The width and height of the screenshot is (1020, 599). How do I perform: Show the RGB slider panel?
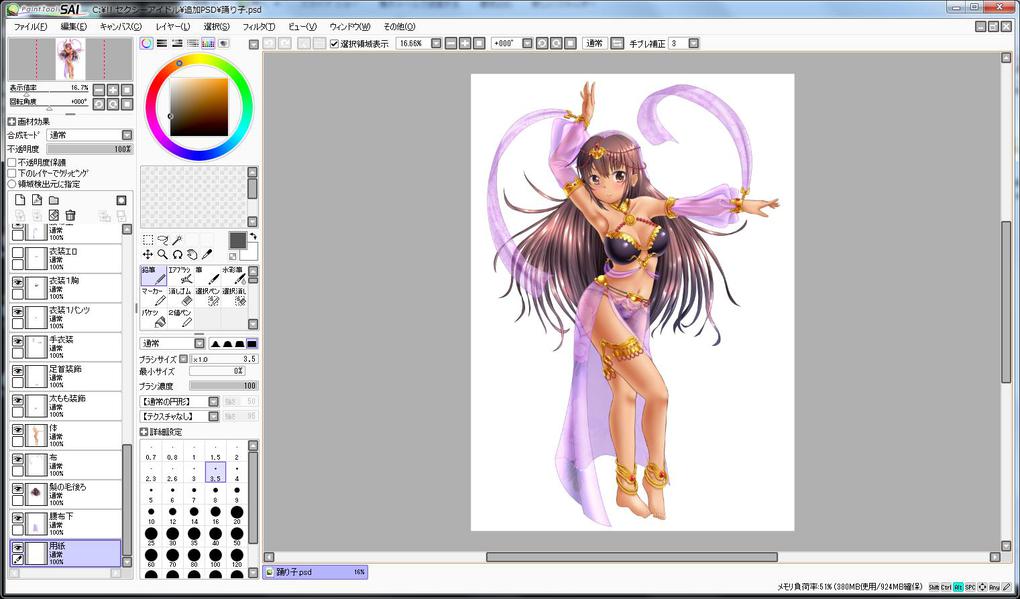pyautogui.click(x=162, y=44)
